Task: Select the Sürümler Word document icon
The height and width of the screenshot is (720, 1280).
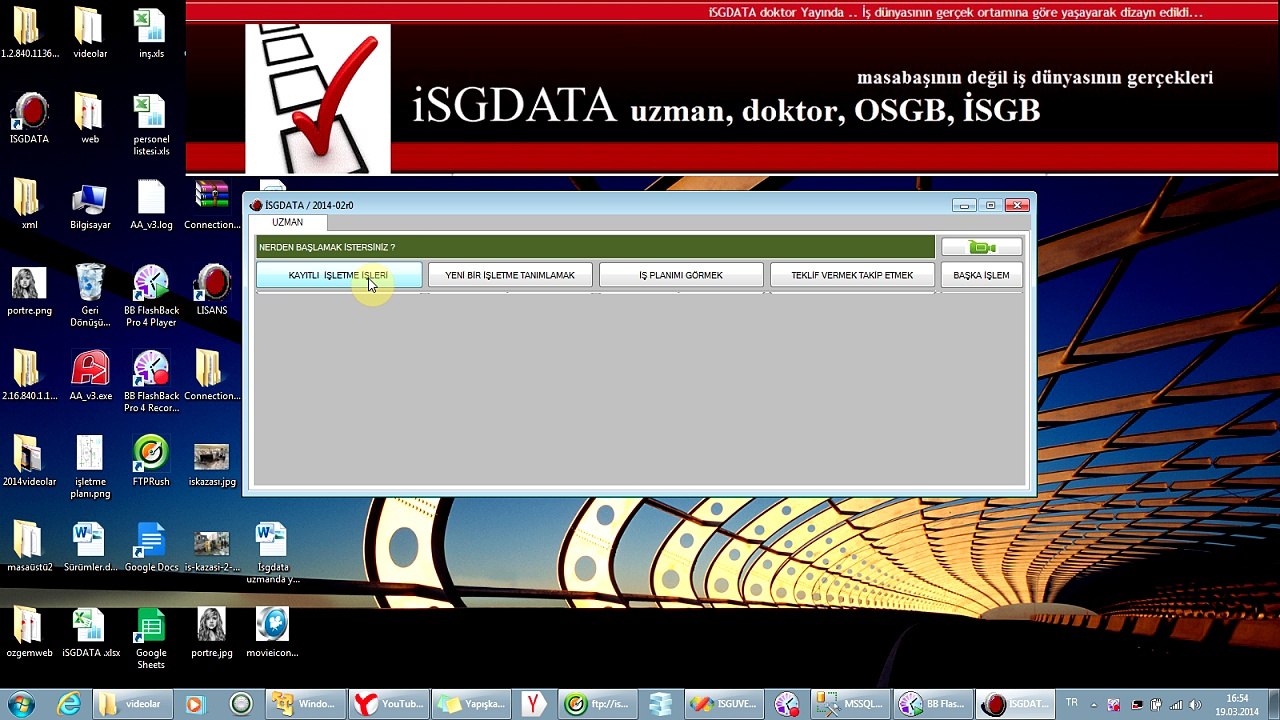Action: click(x=90, y=547)
